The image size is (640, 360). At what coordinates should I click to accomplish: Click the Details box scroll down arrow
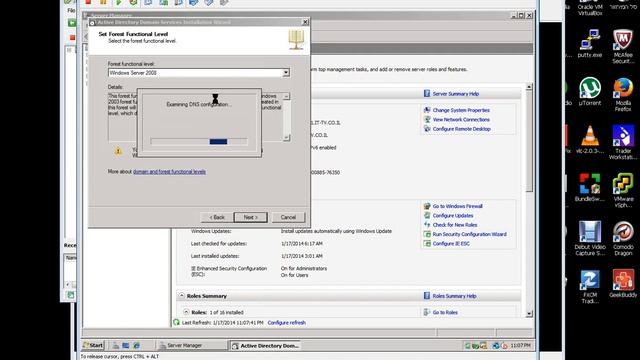click(287, 138)
